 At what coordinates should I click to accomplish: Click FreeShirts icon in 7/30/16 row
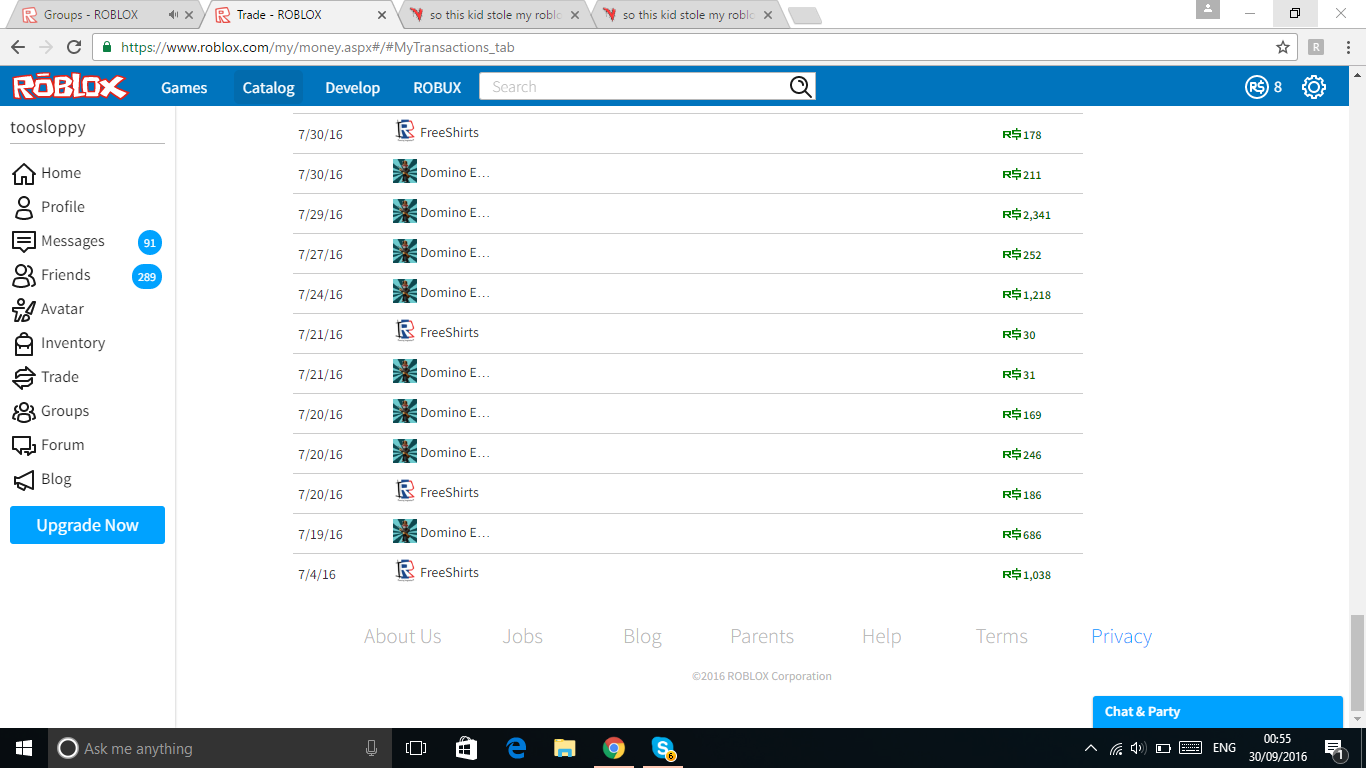(405, 131)
